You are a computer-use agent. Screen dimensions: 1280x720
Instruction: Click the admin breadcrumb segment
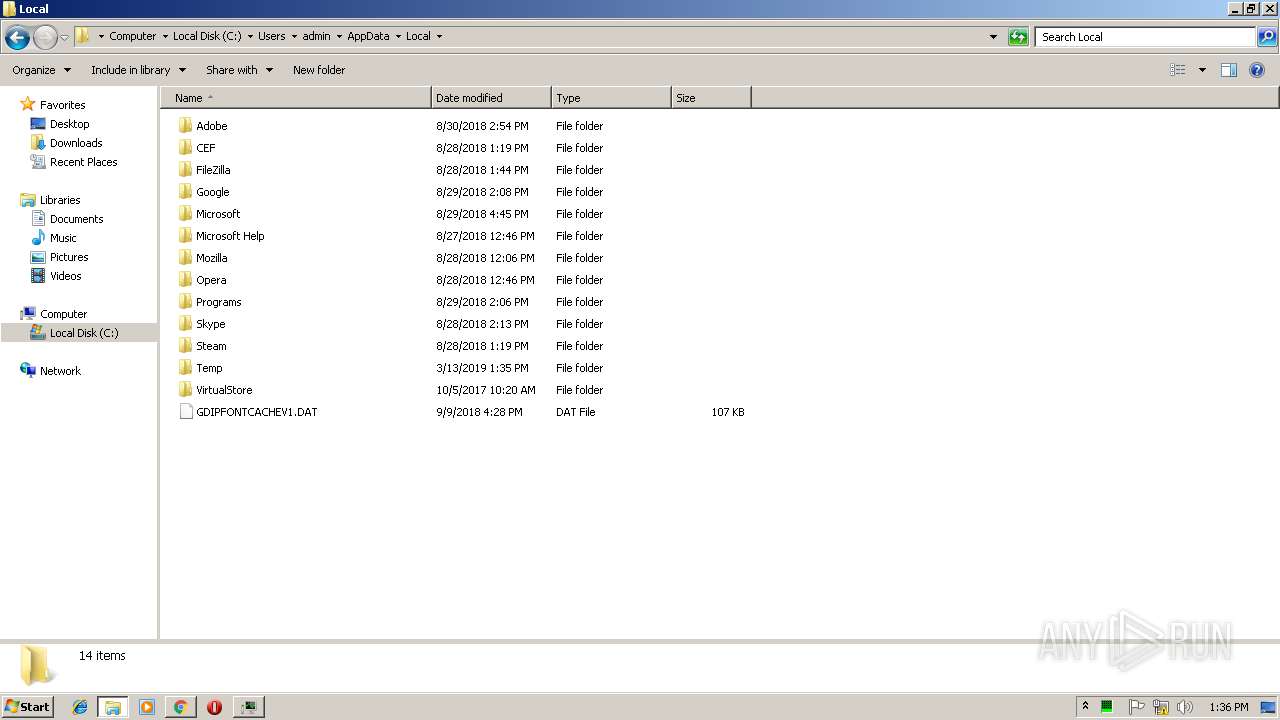click(x=316, y=36)
